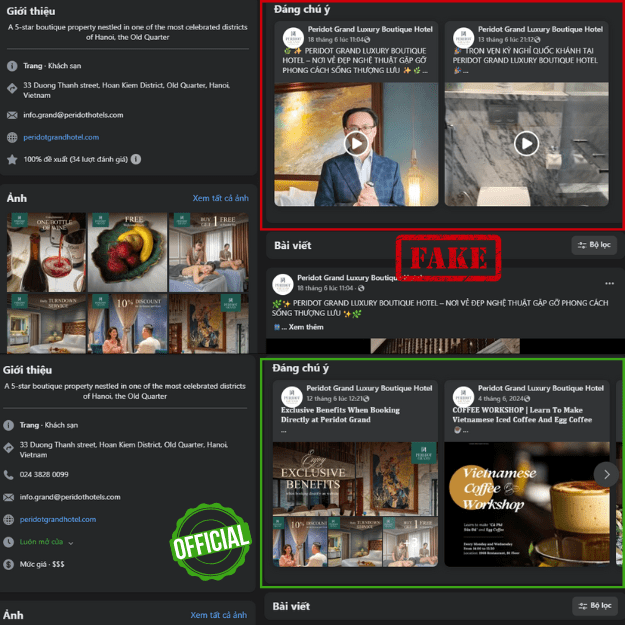Click the envelope icon in the official page intro
625x625 pixels.
tap(8, 497)
